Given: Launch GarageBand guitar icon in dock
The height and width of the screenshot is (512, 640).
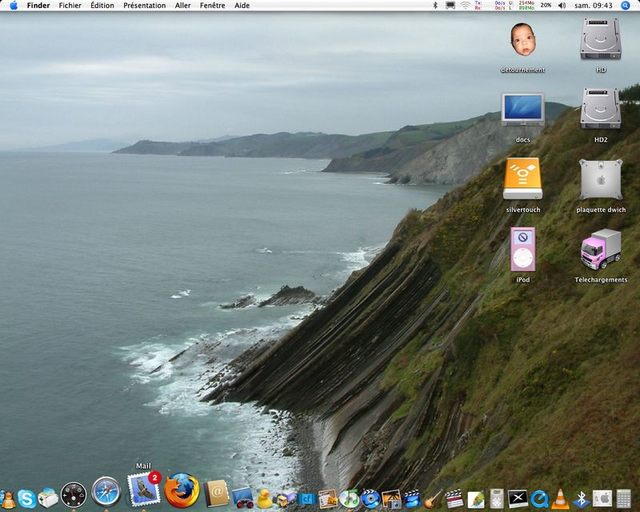Looking at the screenshot, I should point(433,498).
